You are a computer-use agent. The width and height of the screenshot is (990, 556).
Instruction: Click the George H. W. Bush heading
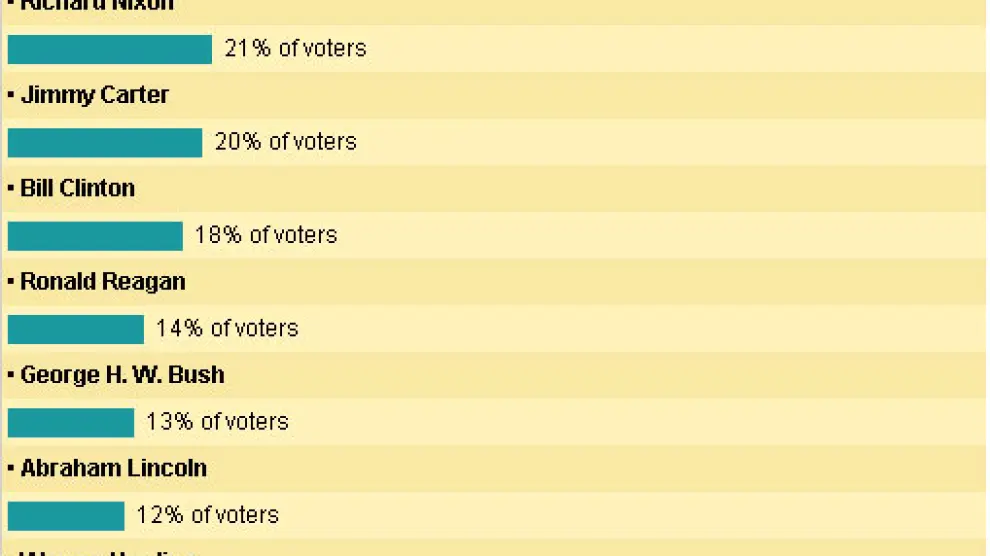(x=122, y=375)
